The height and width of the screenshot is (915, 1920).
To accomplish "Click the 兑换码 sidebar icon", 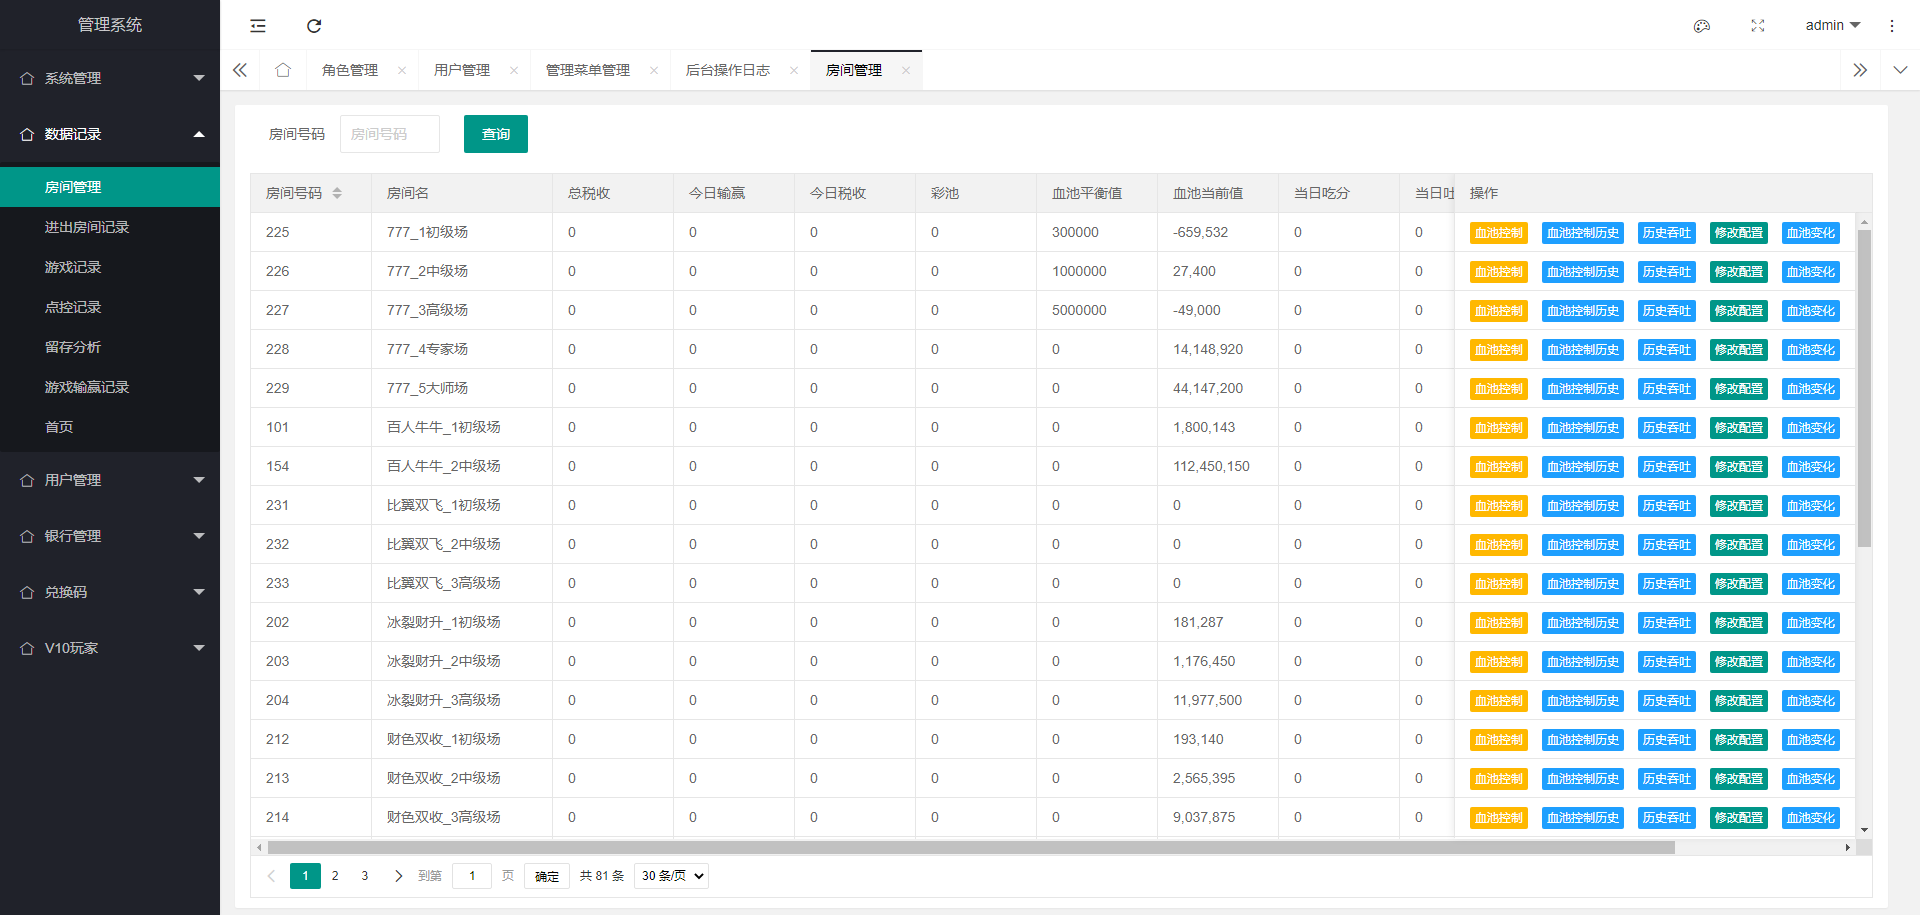I will (27, 592).
